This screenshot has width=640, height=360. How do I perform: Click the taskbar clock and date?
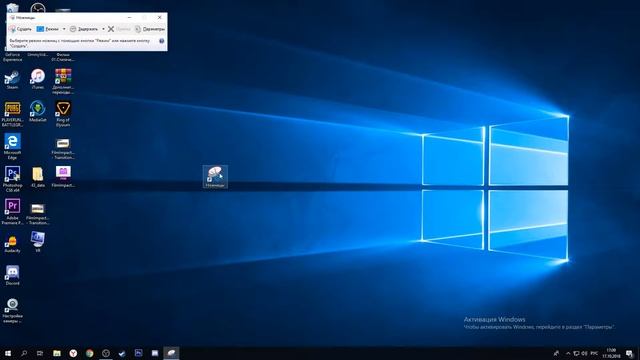click(611, 353)
